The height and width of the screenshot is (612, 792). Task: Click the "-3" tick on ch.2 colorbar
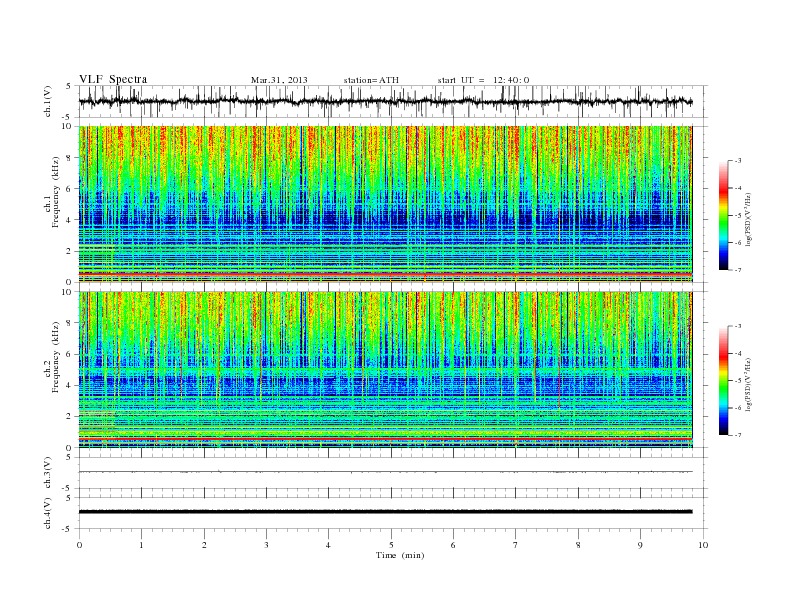[738, 326]
